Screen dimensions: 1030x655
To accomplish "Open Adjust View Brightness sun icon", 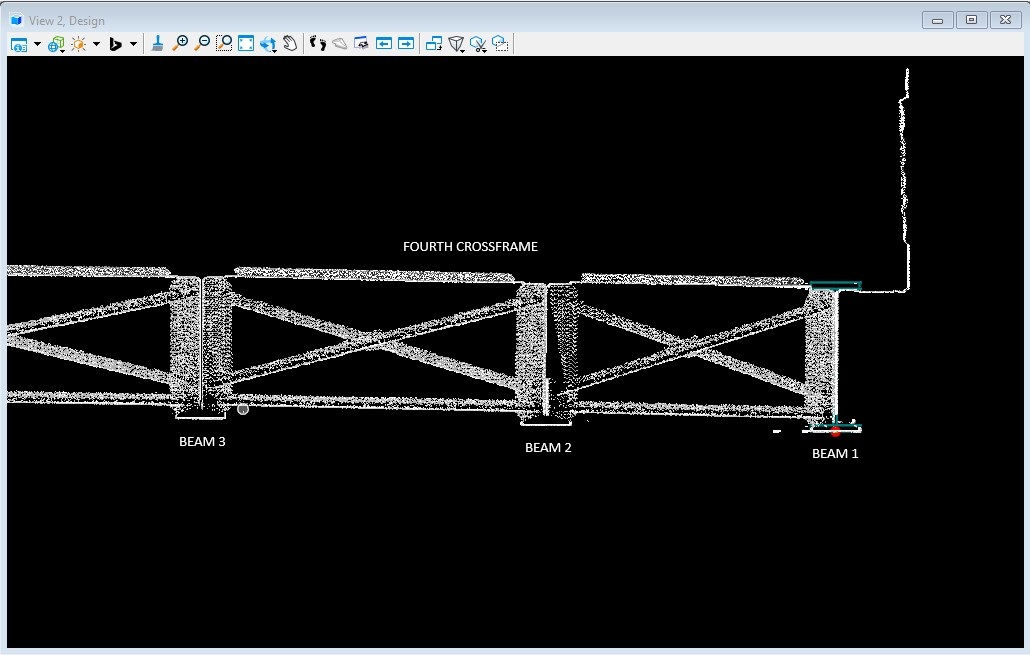I will pyautogui.click(x=78, y=44).
